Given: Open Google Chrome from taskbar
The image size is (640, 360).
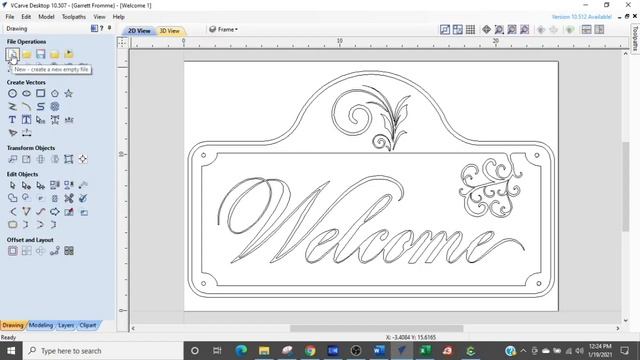Looking at the screenshot, I should pos(310,351).
